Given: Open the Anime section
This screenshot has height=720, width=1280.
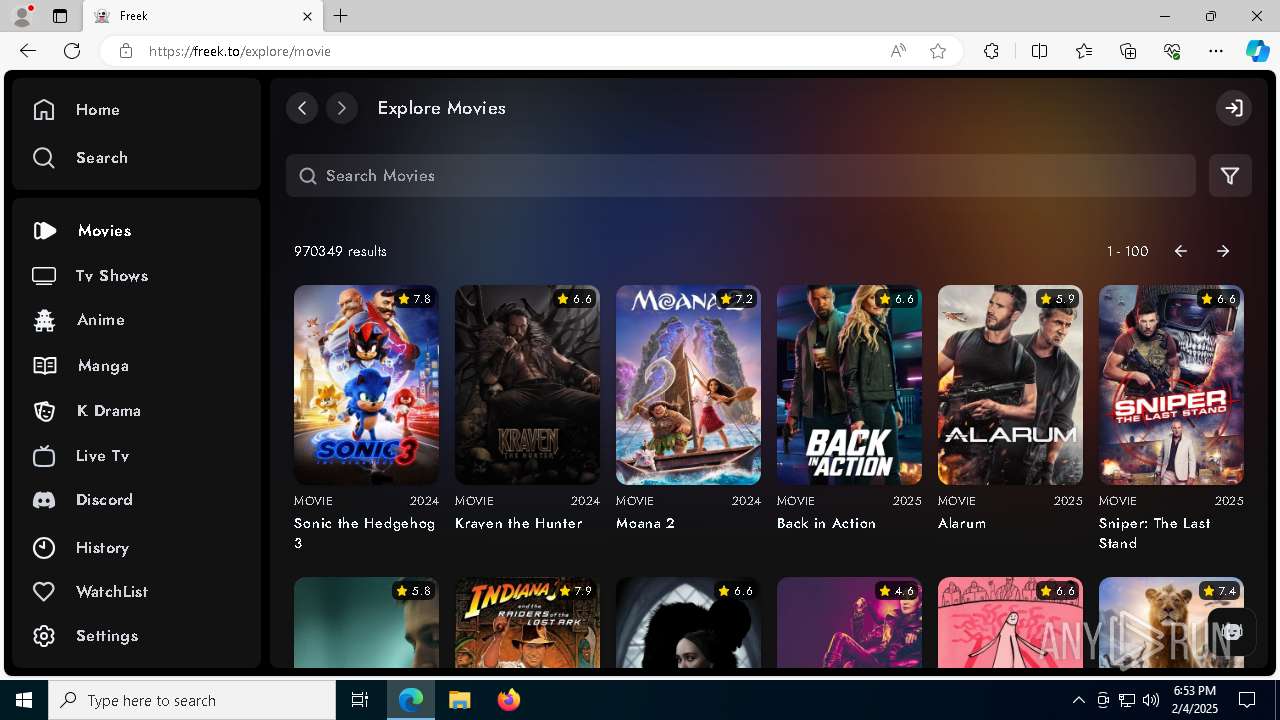Looking at the screenshot, I should point(78,320).
